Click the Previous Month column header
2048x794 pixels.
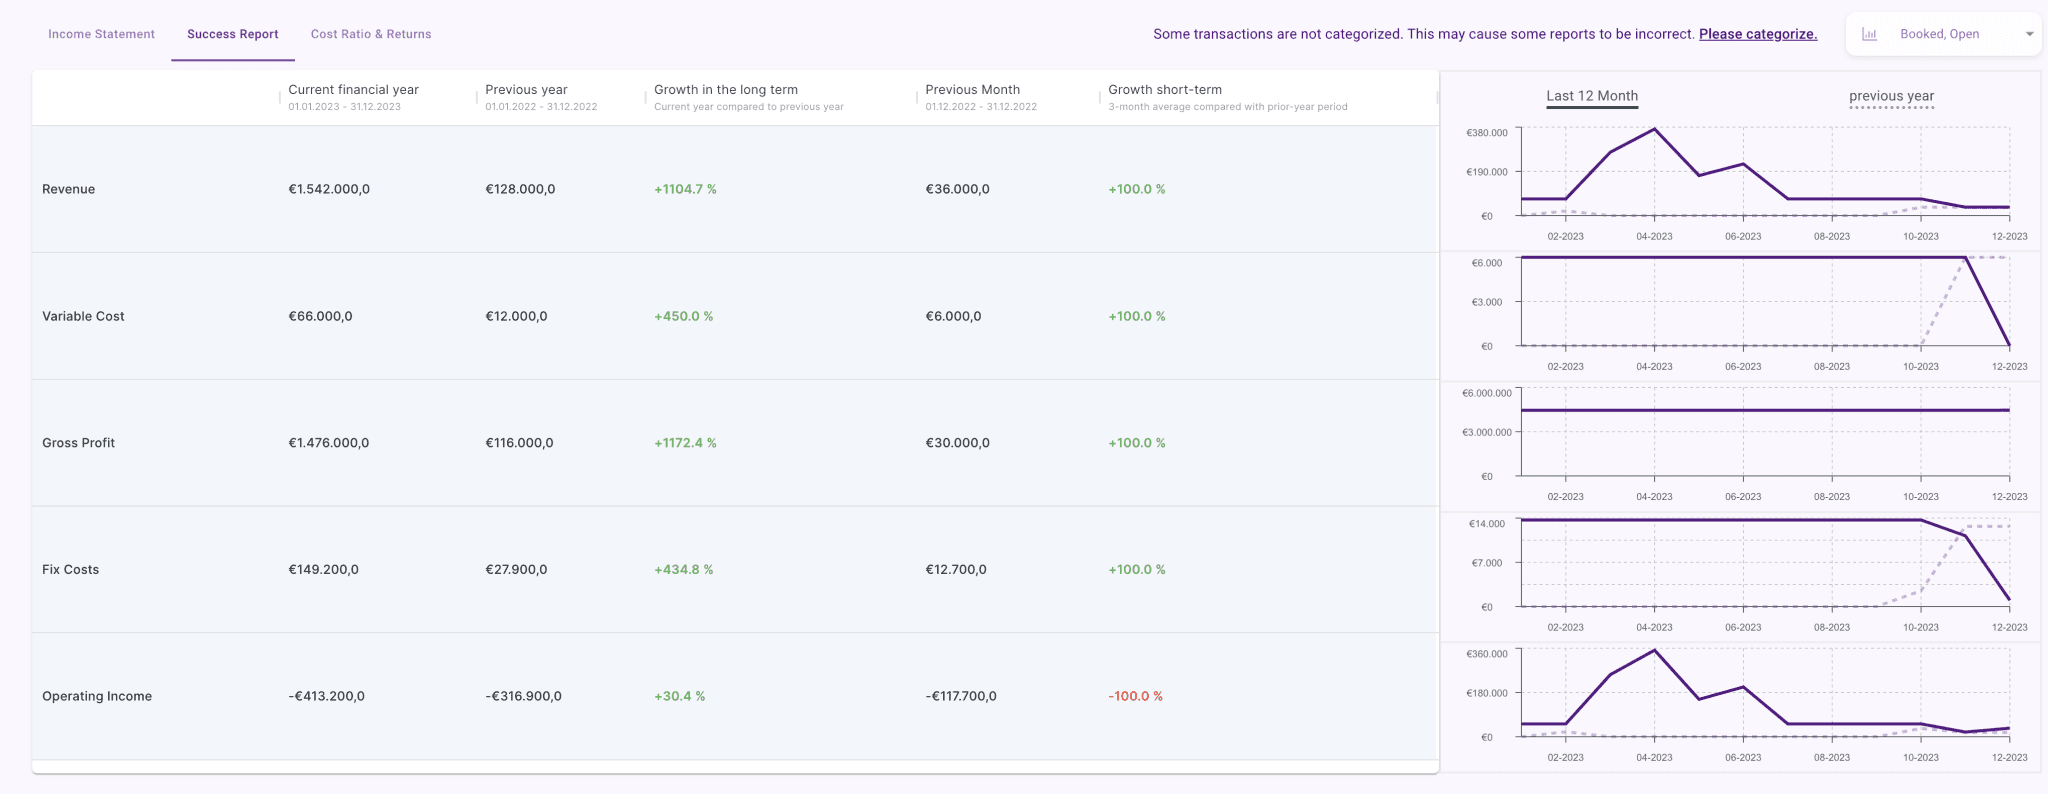[x=972, y=90]
